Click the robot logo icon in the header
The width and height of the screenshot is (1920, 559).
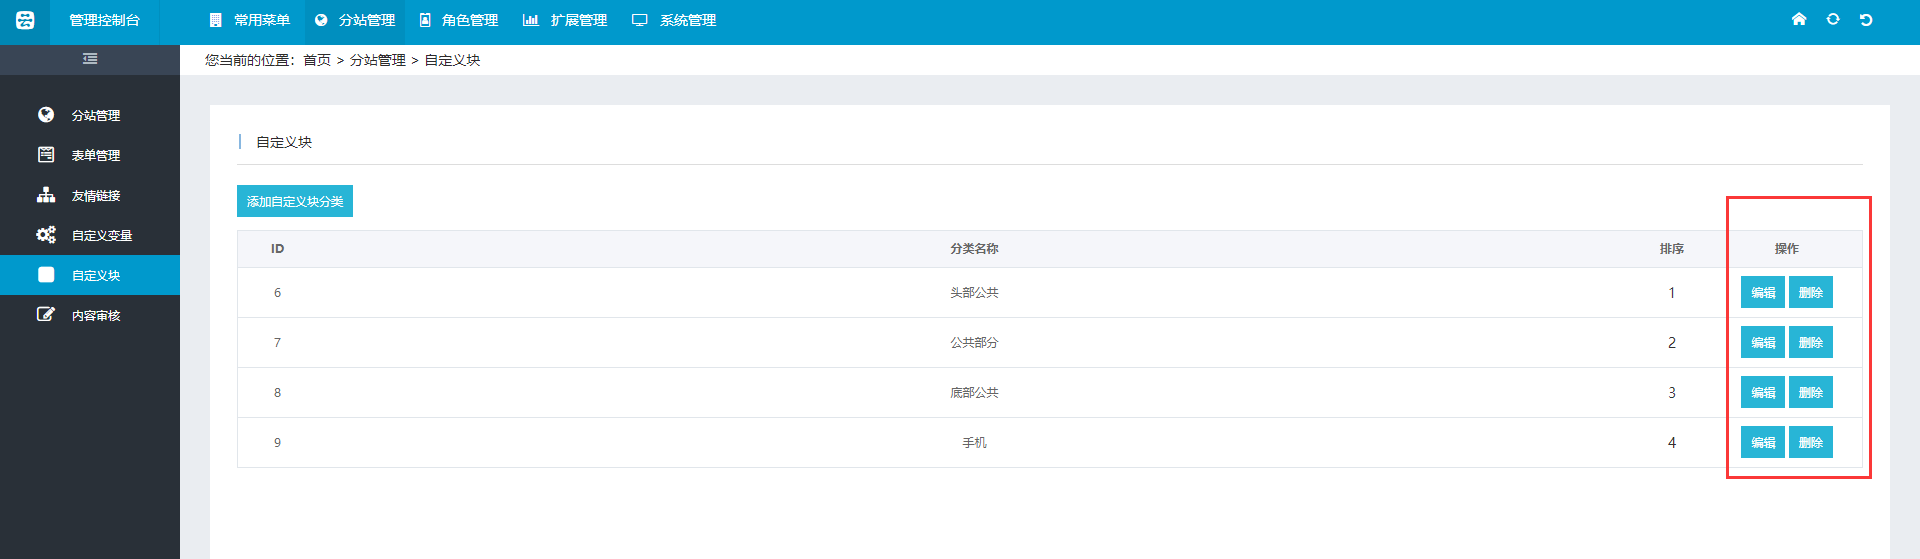tap(25, 20)
